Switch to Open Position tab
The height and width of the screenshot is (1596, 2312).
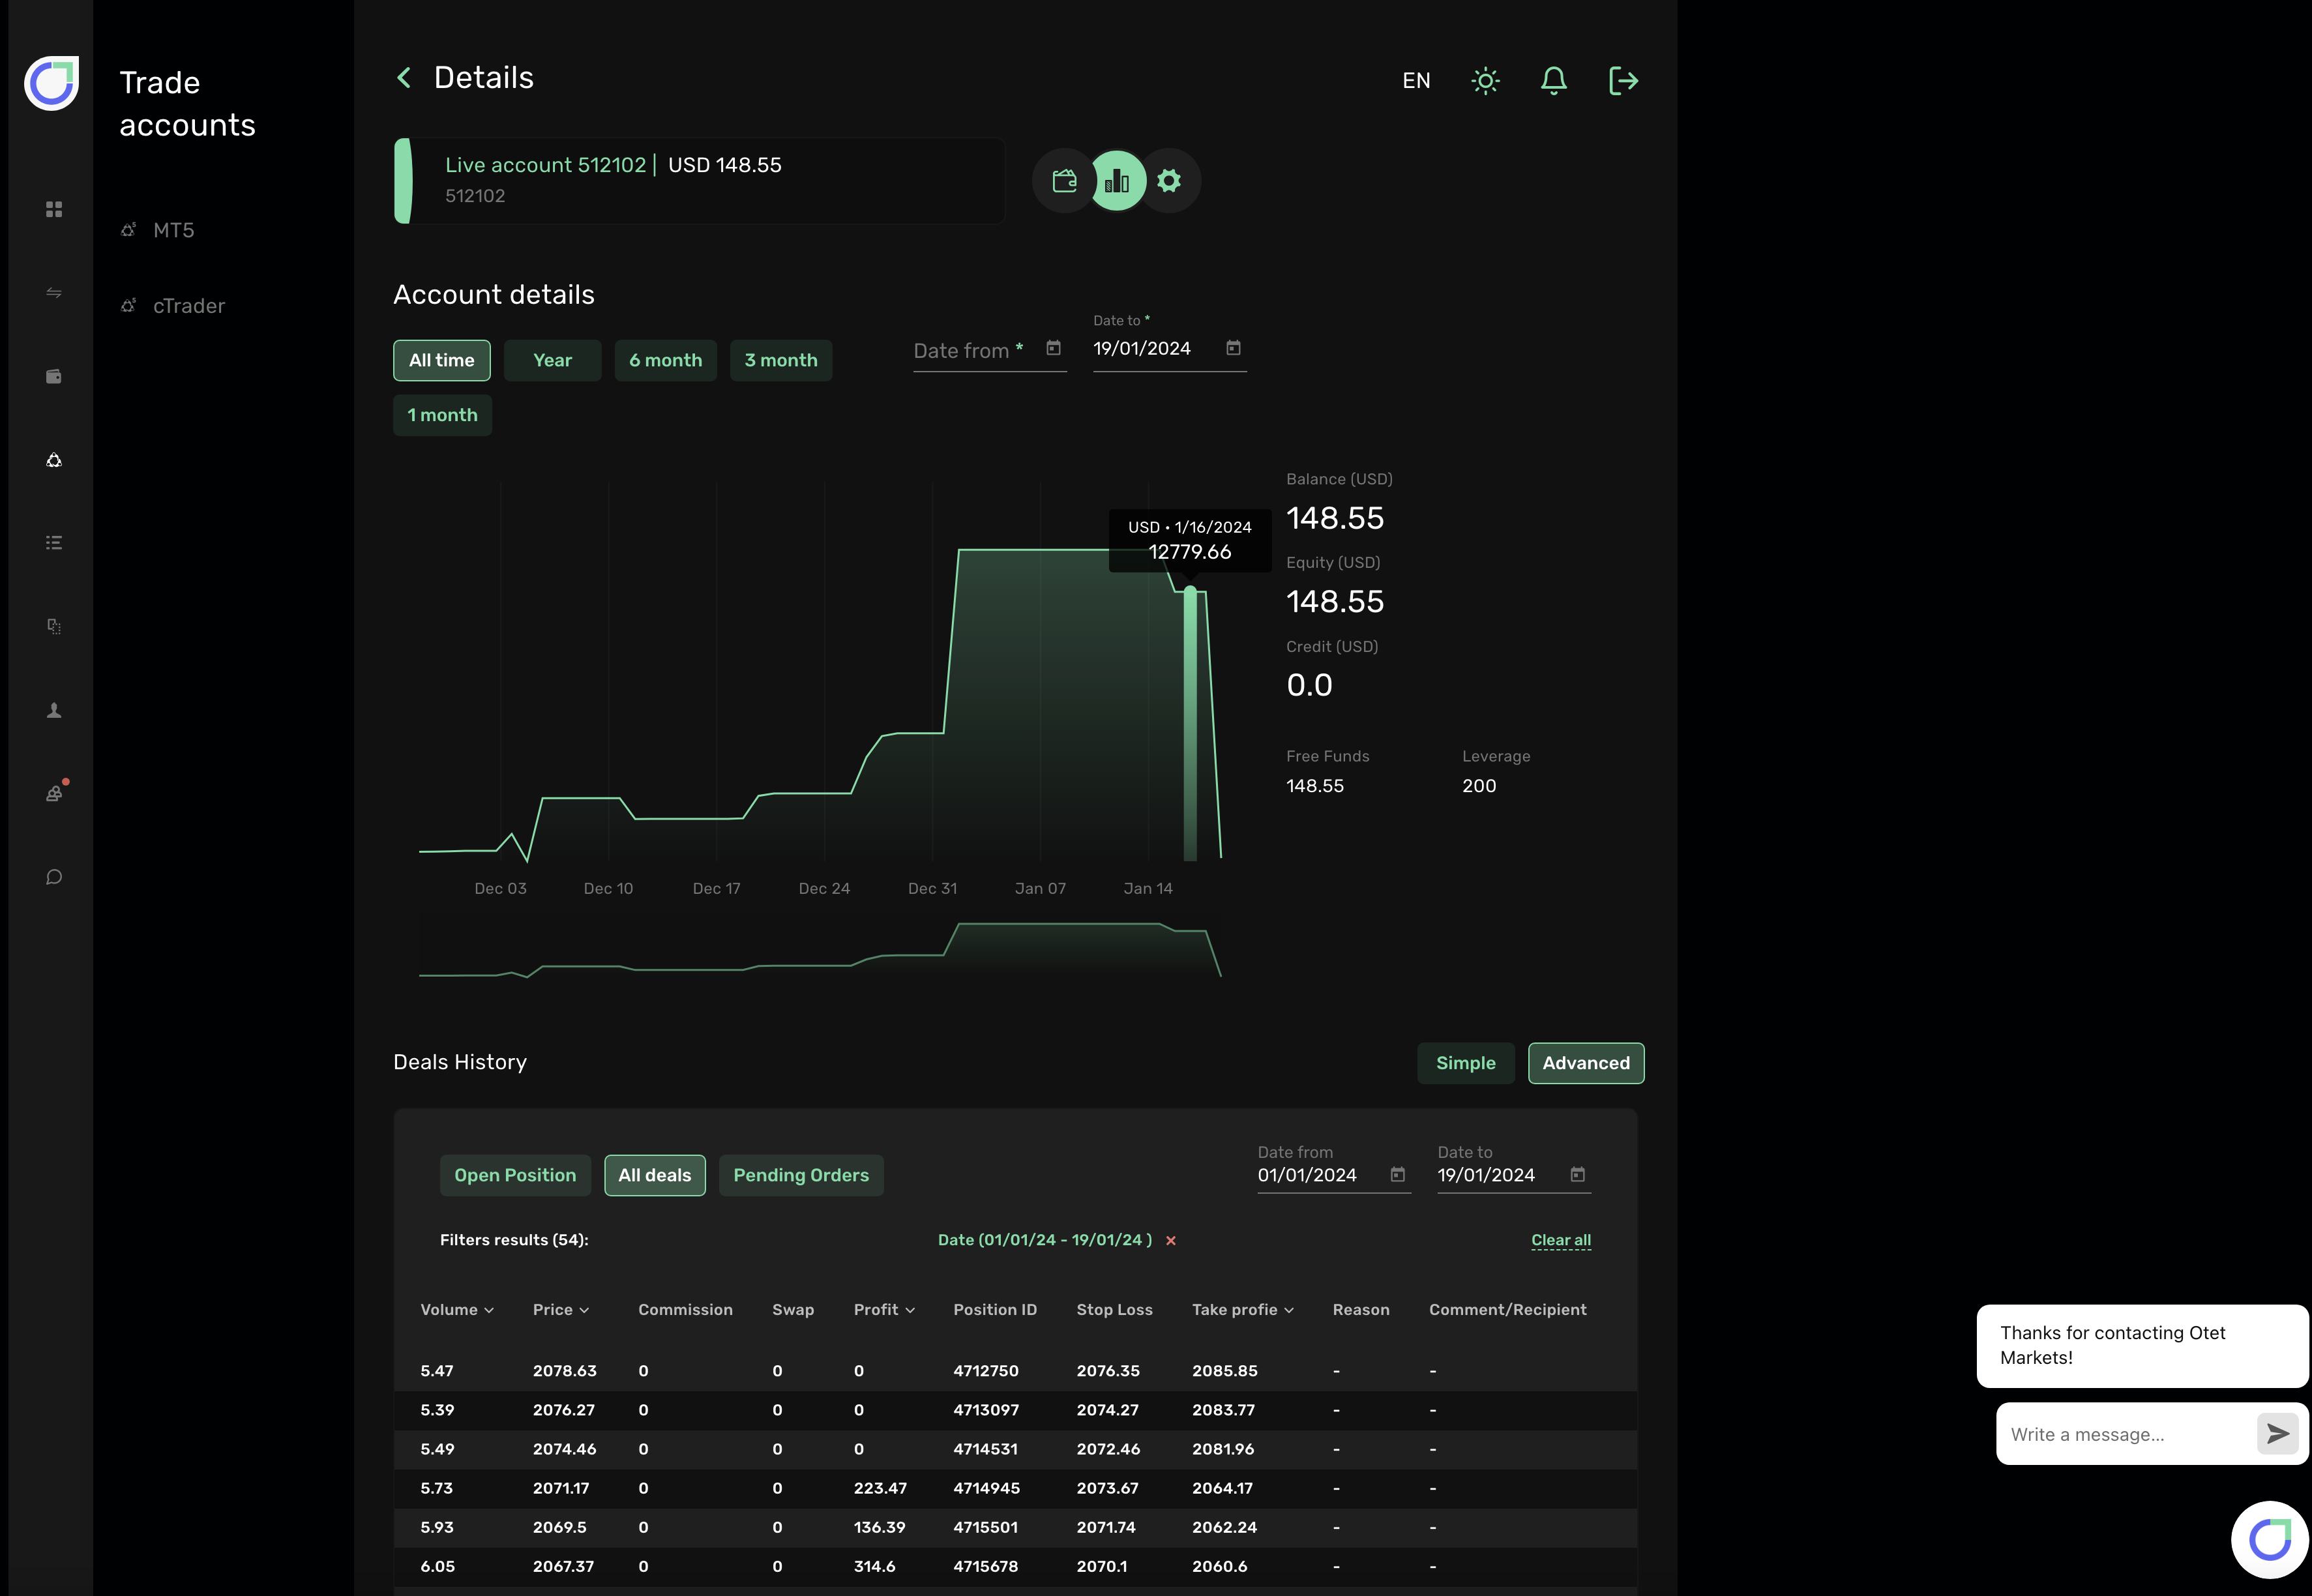(515, 1175)
